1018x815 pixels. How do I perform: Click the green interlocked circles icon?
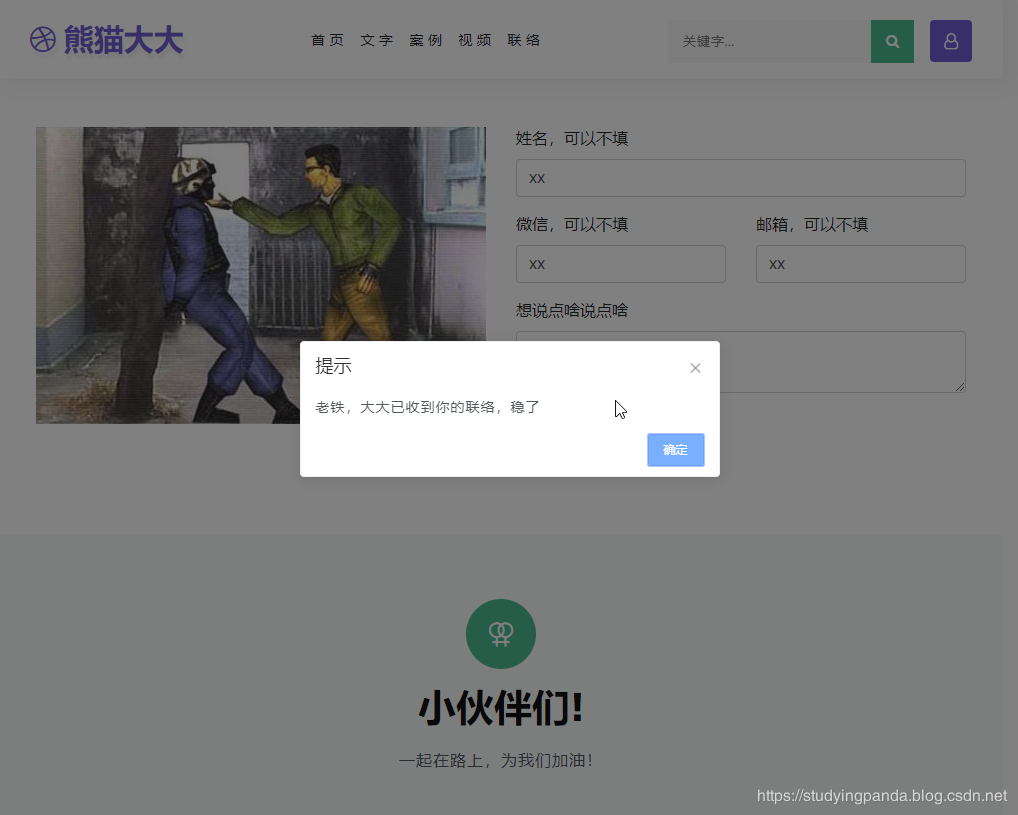[x=500, y=633]
